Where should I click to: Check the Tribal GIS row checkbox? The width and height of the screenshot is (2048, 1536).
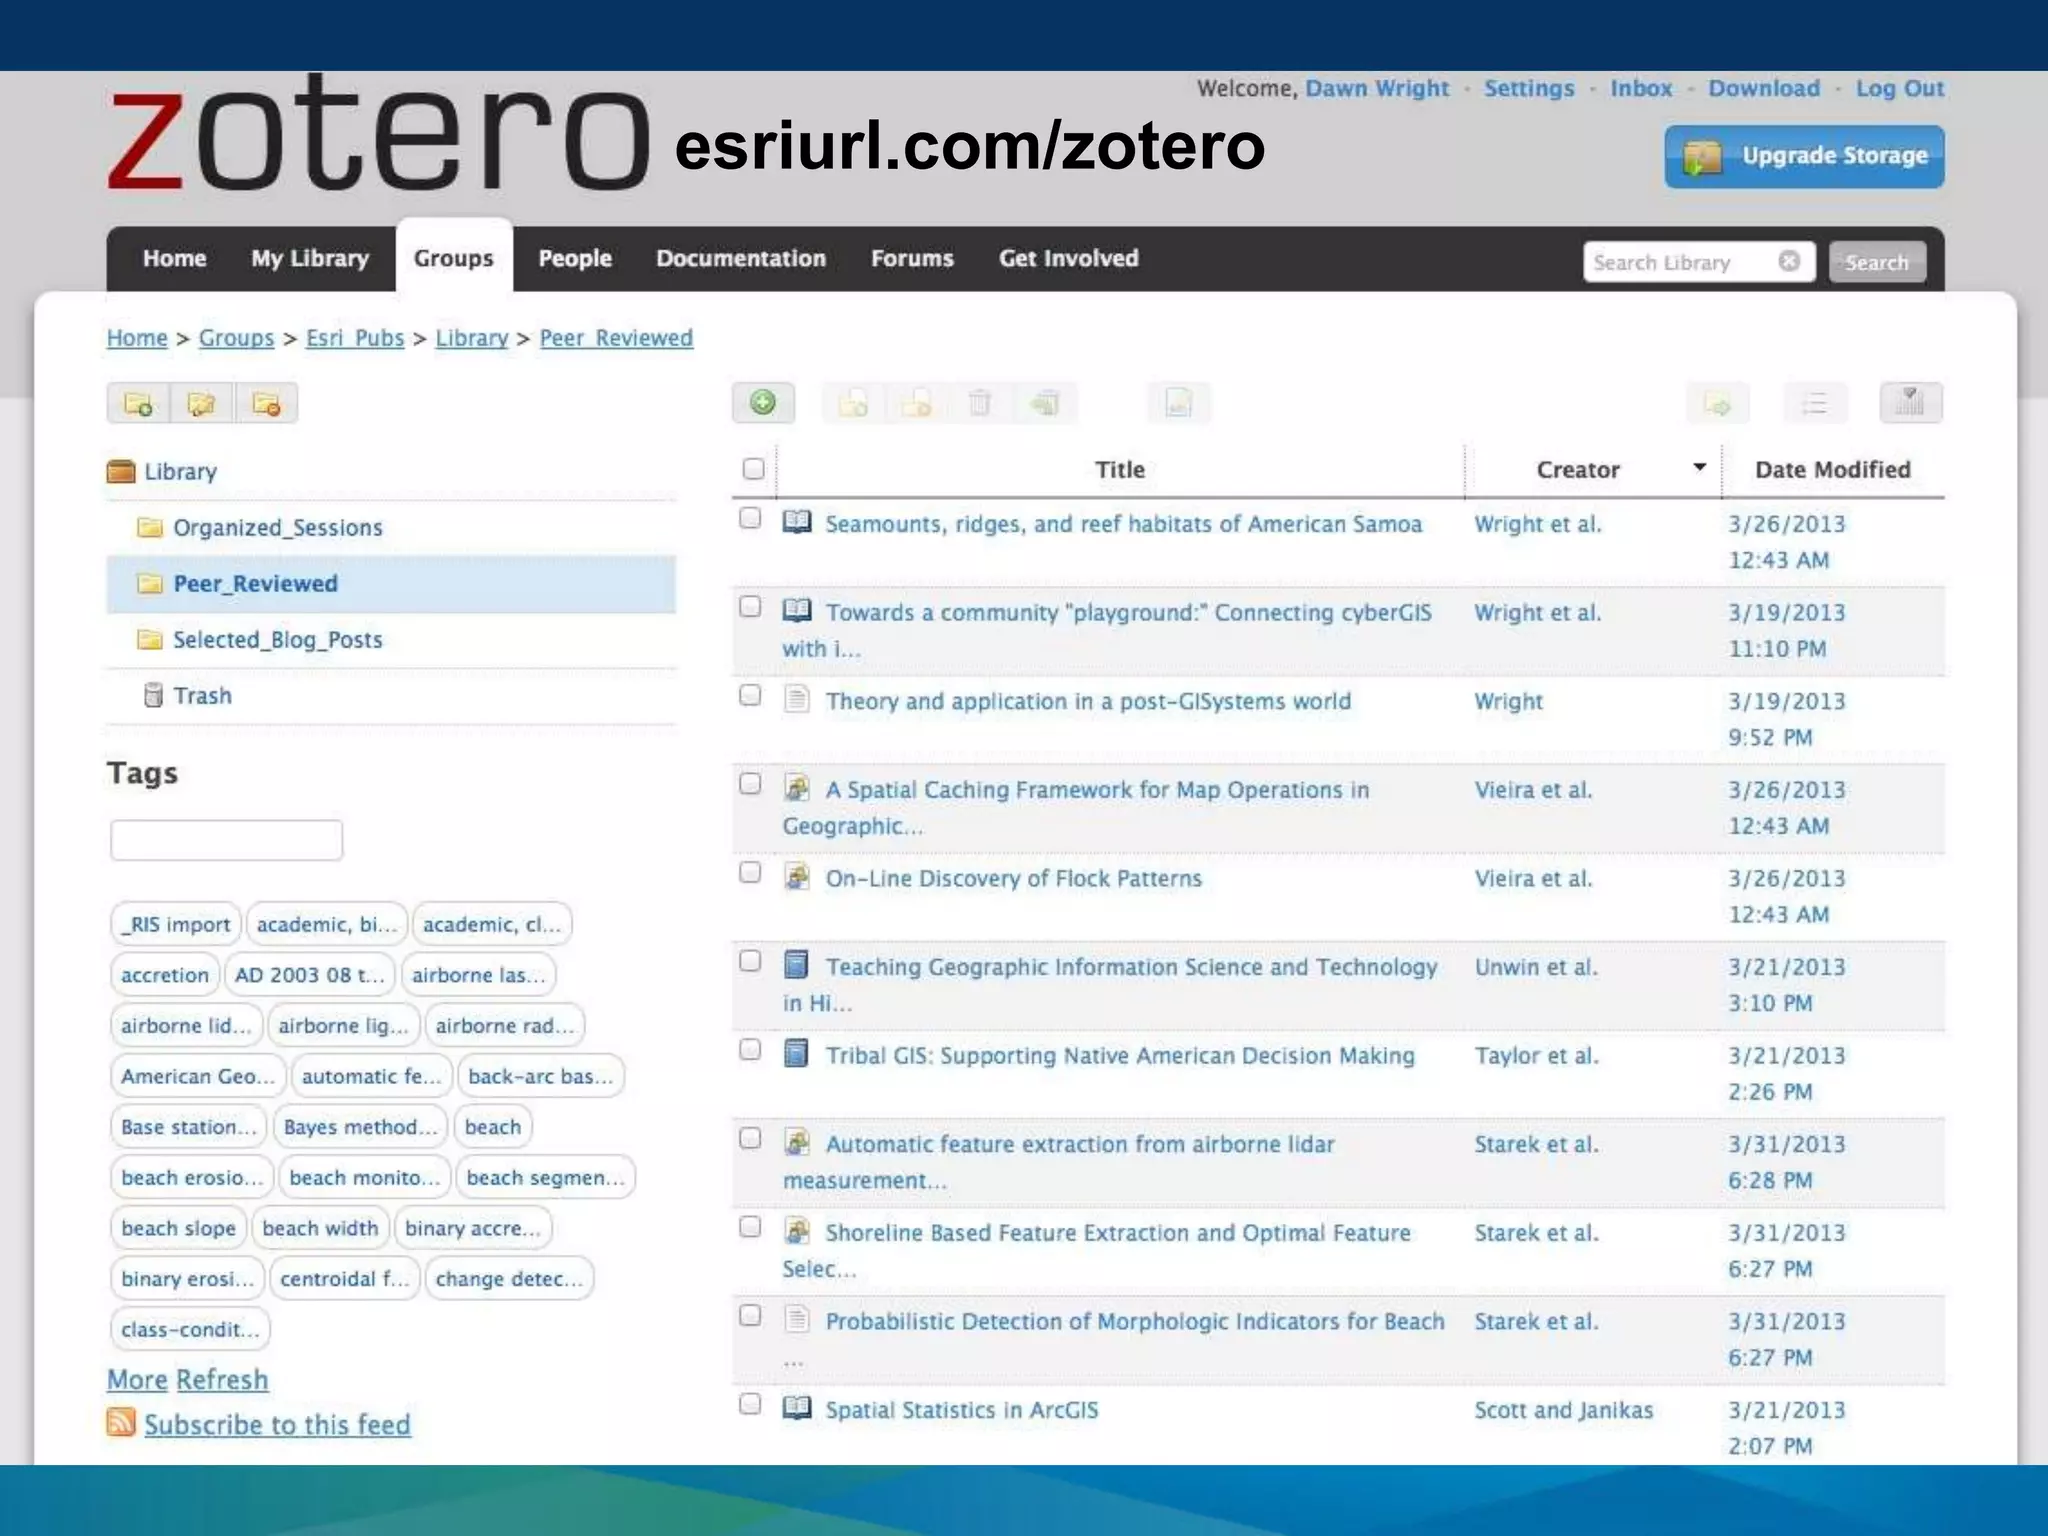[x=750, y=1050]
